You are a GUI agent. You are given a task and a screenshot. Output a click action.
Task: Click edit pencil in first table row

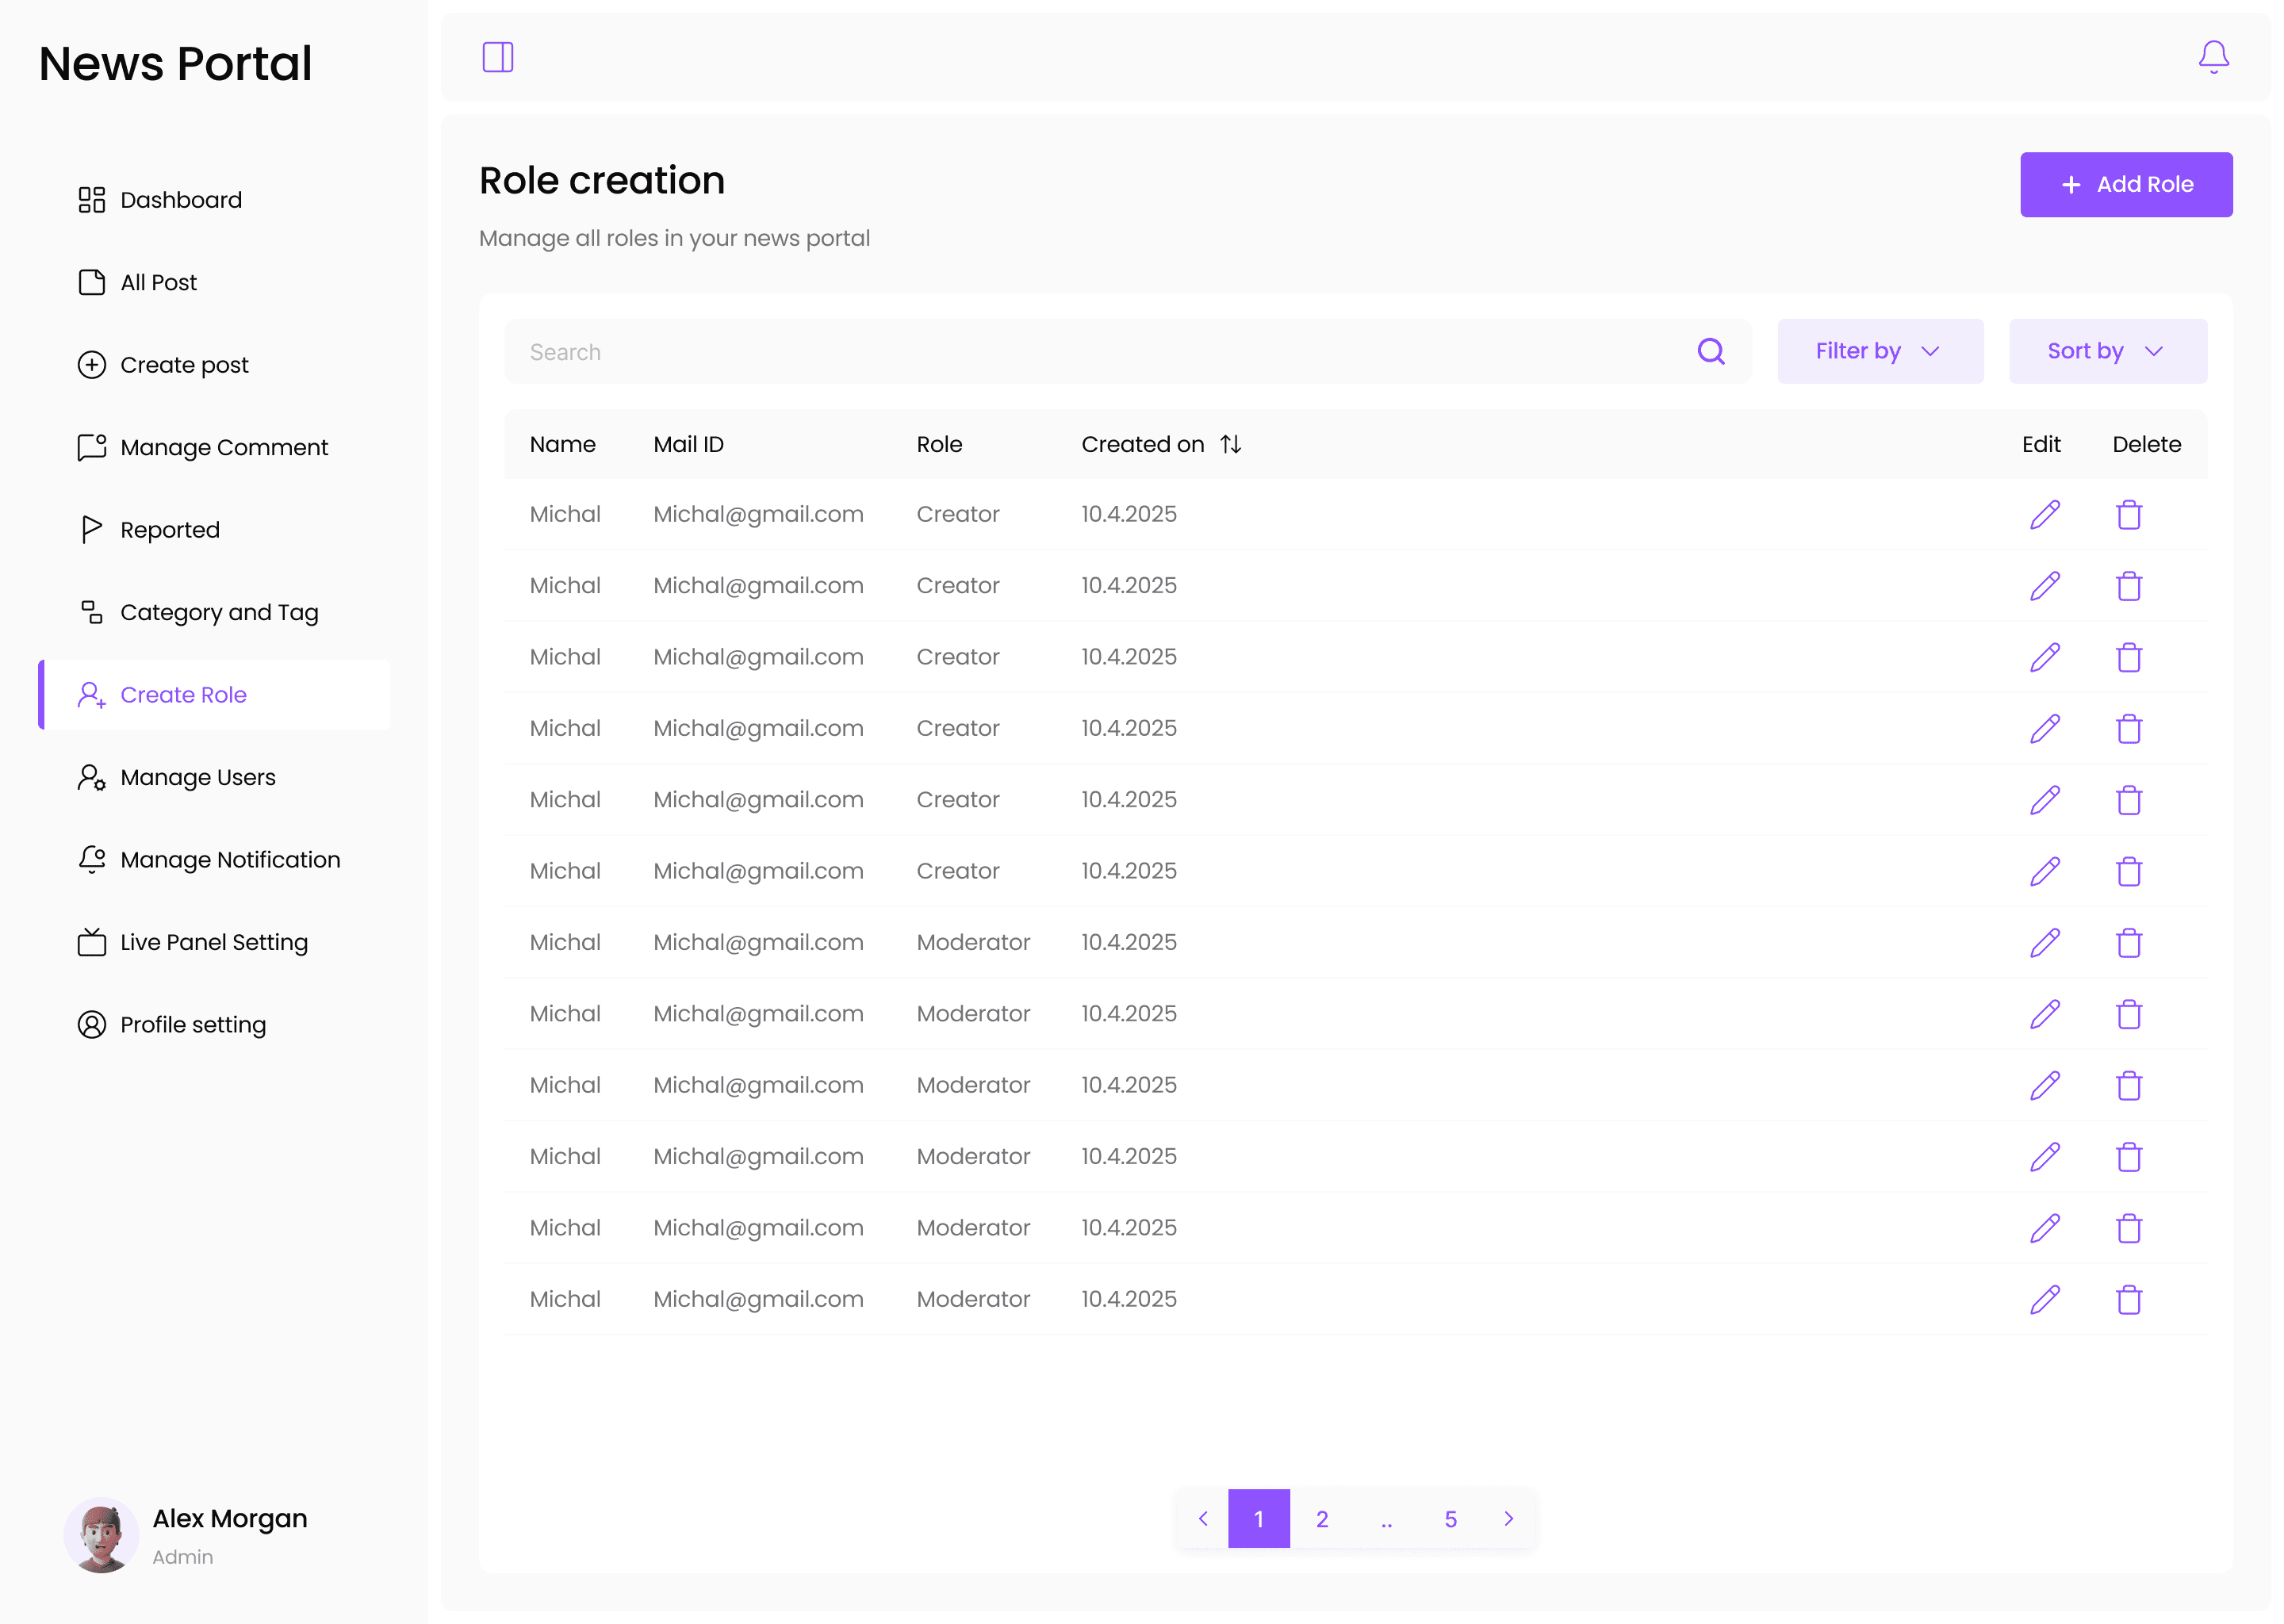[x=2044, y=514]
